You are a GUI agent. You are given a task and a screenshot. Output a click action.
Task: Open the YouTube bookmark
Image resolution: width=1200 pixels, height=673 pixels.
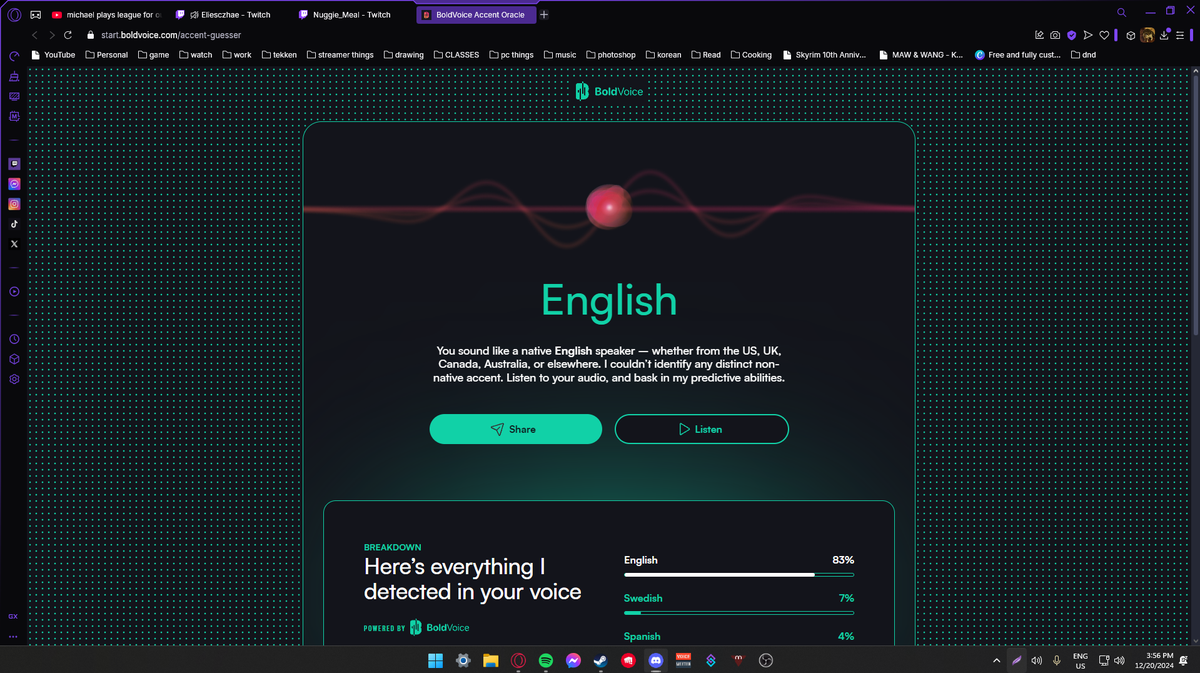[x=54, y=55]
